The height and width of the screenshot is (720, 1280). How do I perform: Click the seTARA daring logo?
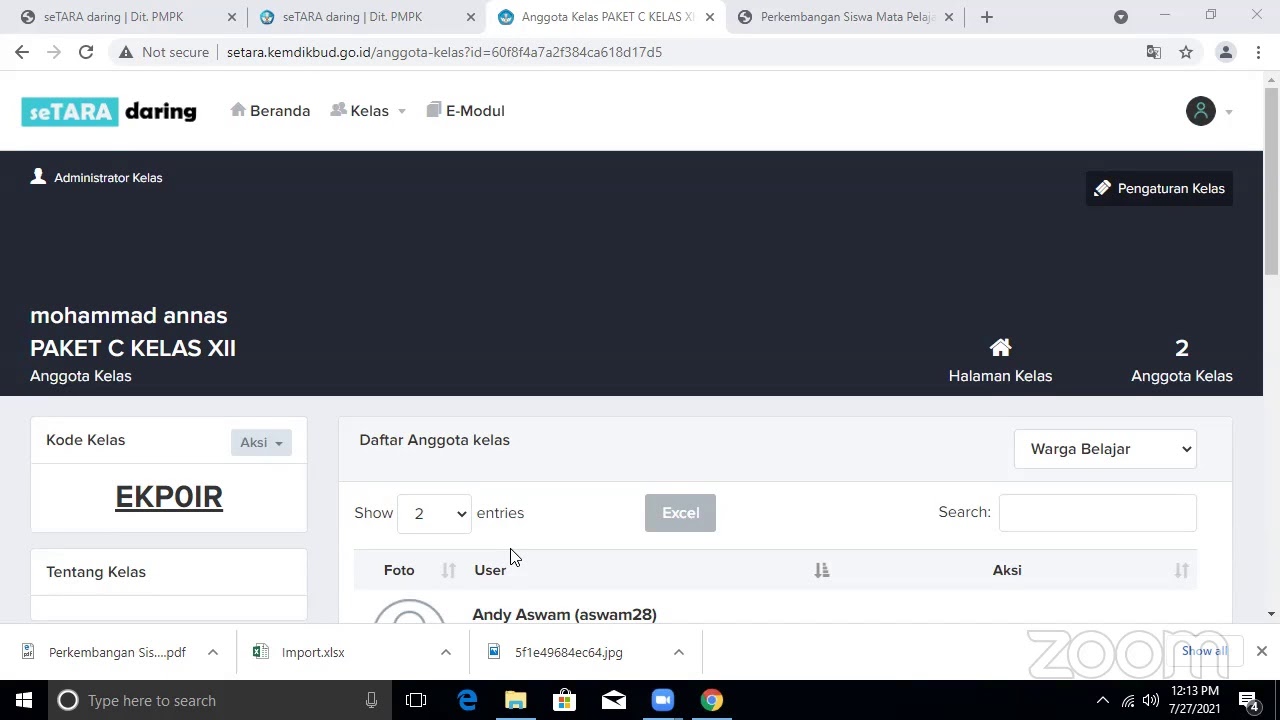click(x=109, y=111)
